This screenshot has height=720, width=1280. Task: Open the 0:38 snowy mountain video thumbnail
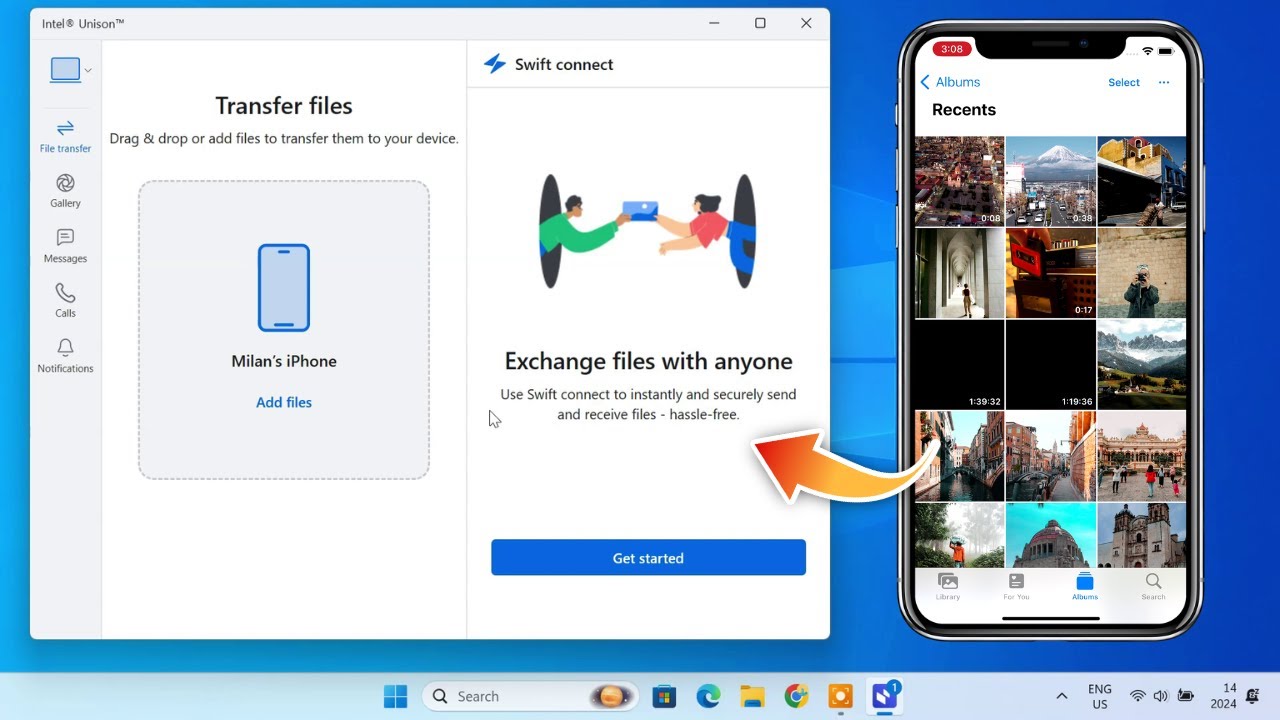coord(1051,181)
